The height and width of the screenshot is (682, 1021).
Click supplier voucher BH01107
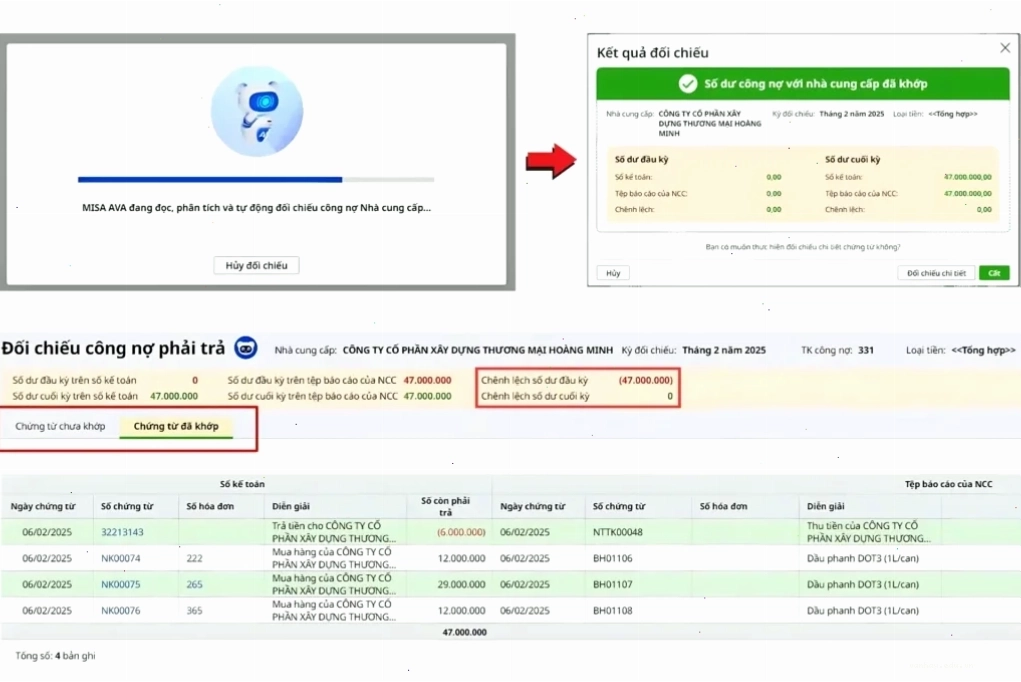pyautogui.click(x=613, y=584)
